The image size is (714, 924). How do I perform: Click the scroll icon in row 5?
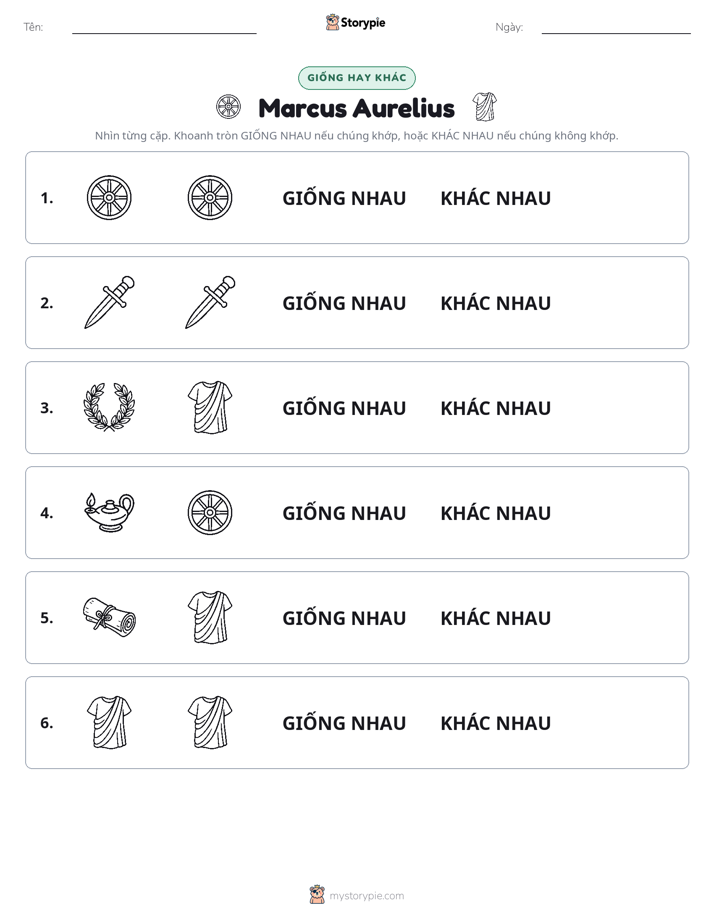point(109,616)
